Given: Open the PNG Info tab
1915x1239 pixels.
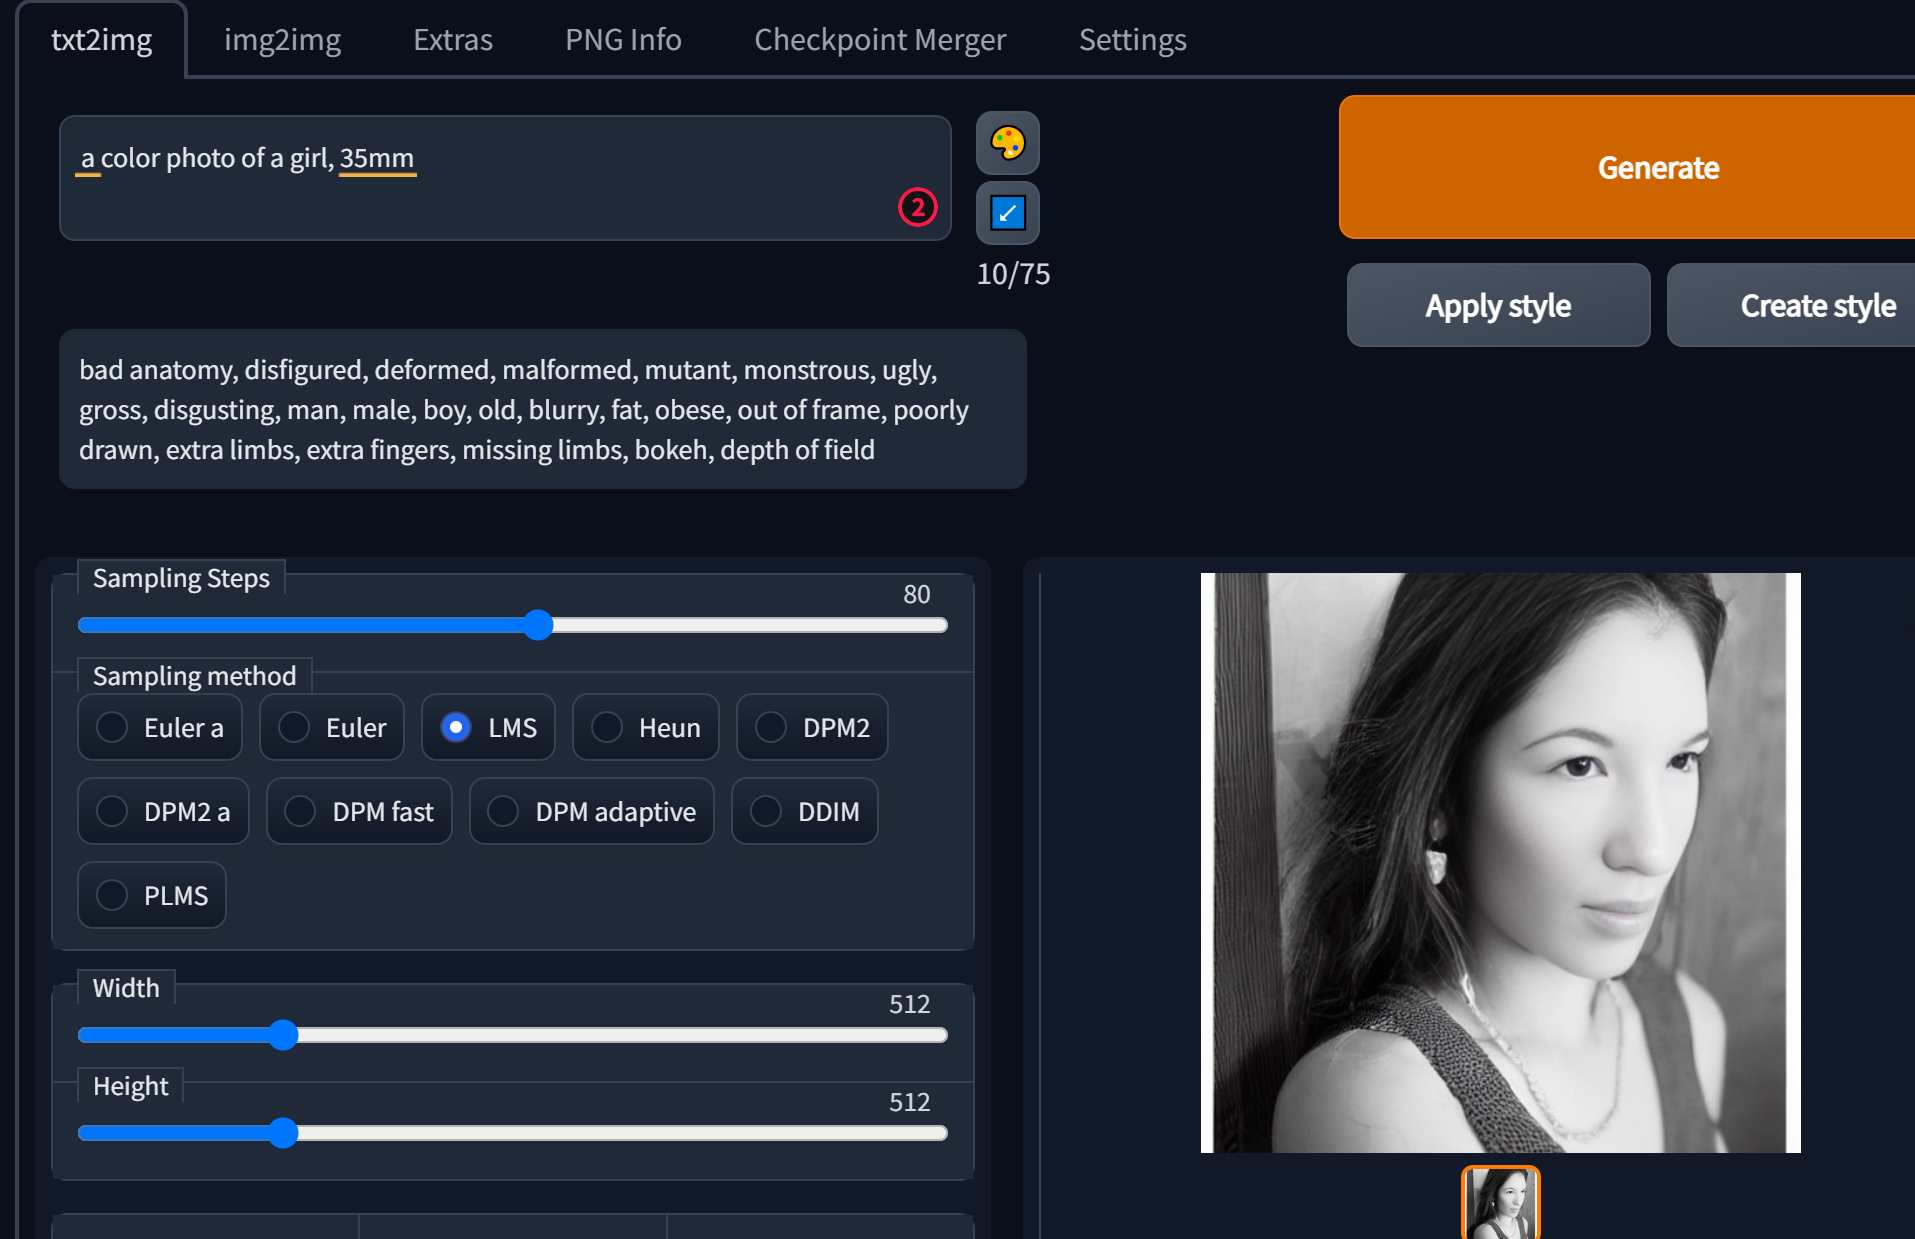Looking at the screenshot, I should pyautogui.click(x=622, y=39).
